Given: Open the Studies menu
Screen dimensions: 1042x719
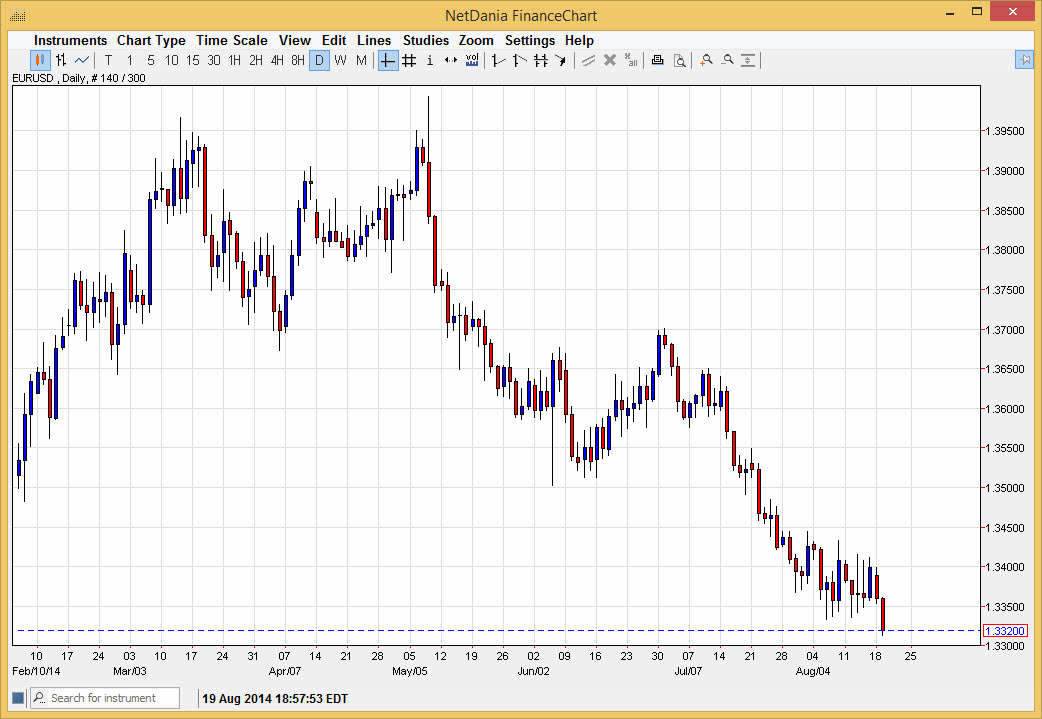Looking at the screenshot, I should pyautogui.click(x=425, y=40).
